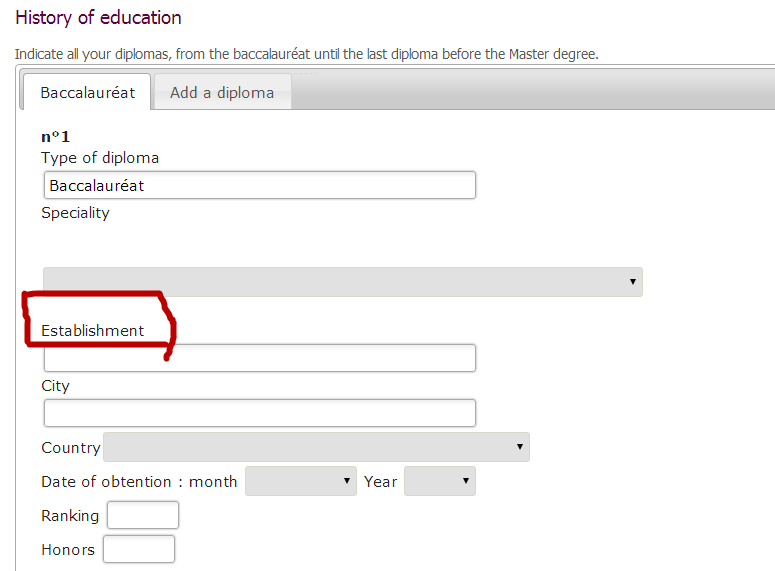This screenshot has height=571, width=775.
Task: Open the Add a diploma tab
Action: click(x=222, y=93)
